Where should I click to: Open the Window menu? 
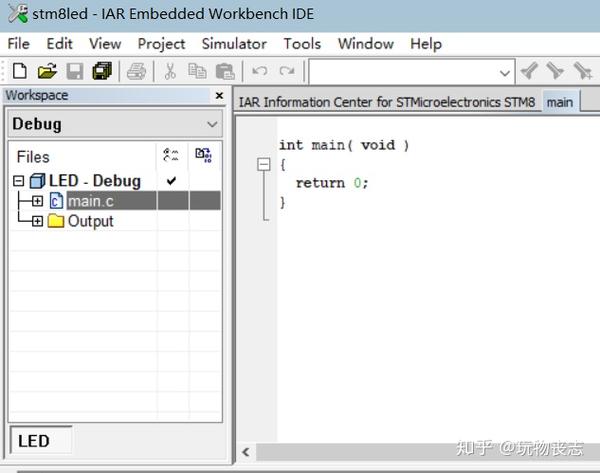click(x=366, y=44)
